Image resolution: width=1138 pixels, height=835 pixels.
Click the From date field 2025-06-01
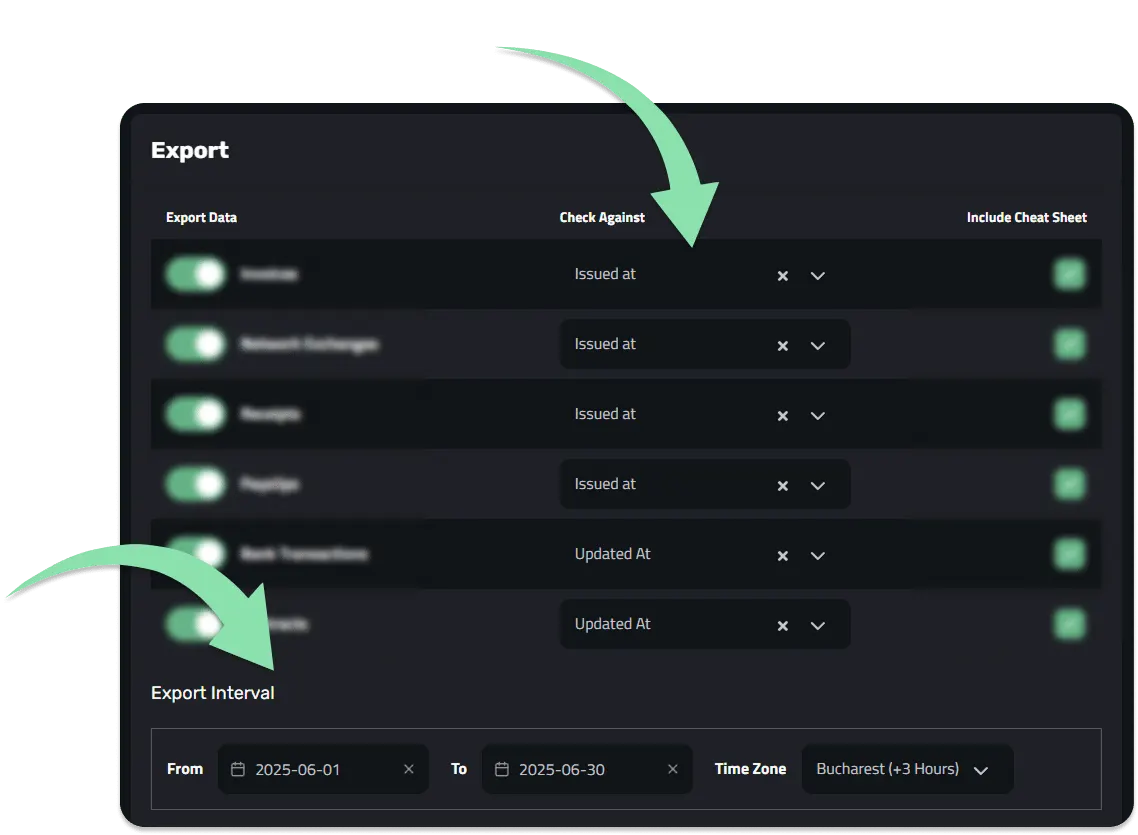point(323,769)
